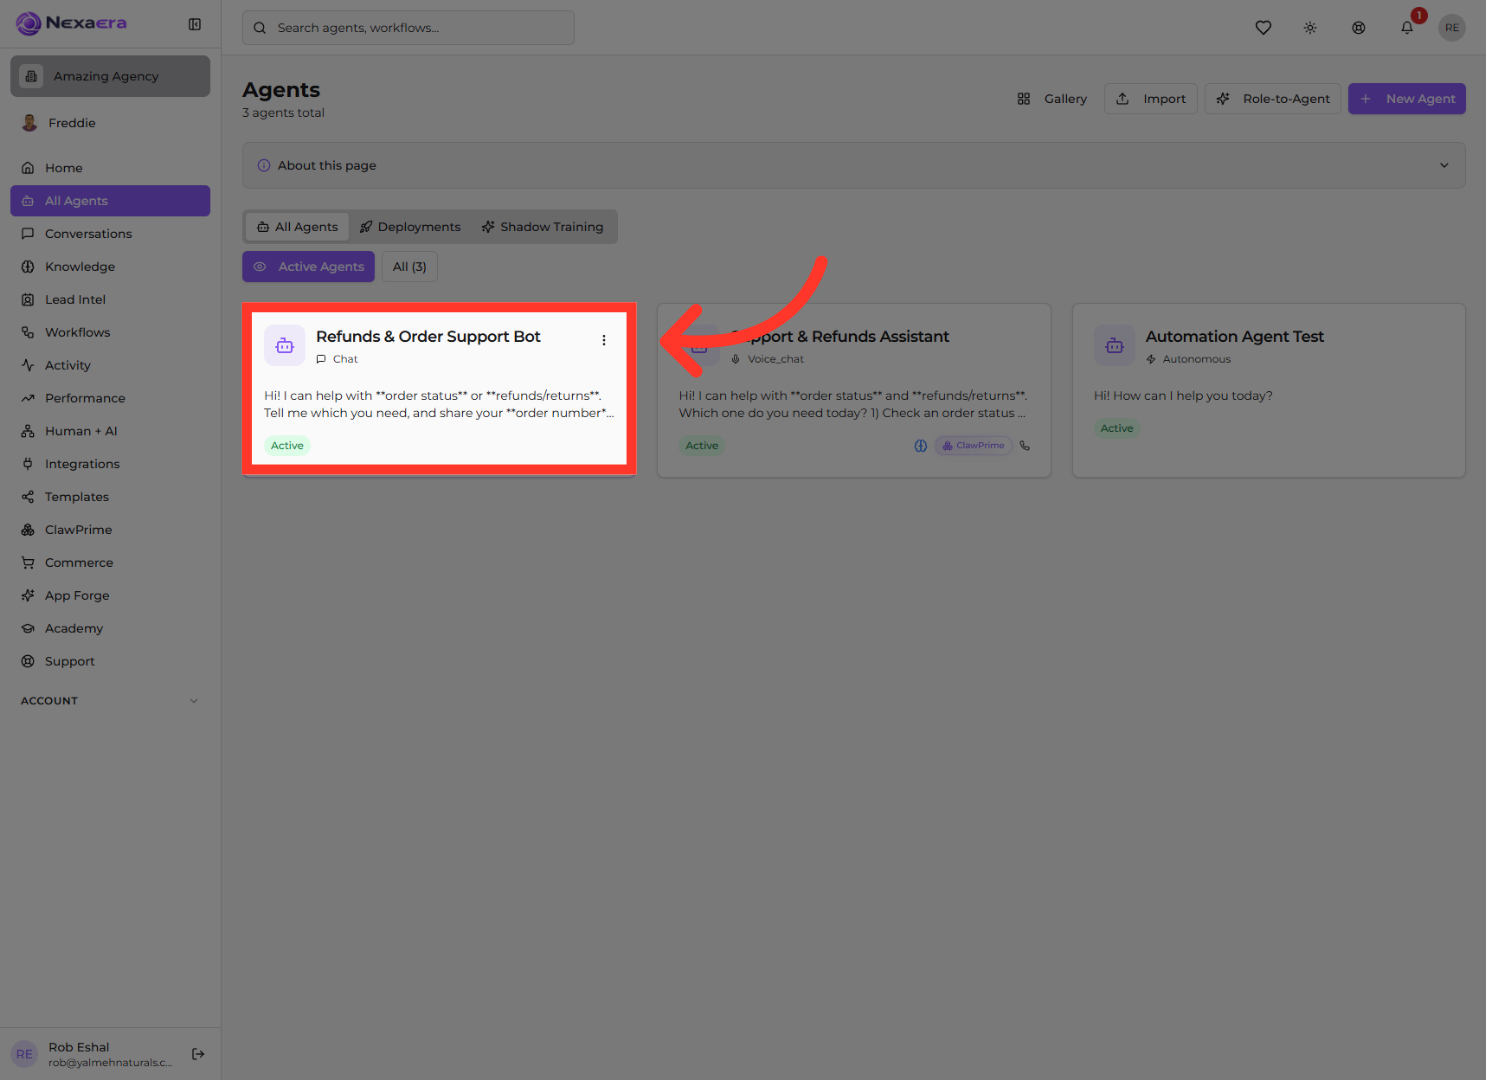Click the Import button
1486x1080 pixels.
click(1151, 99)
